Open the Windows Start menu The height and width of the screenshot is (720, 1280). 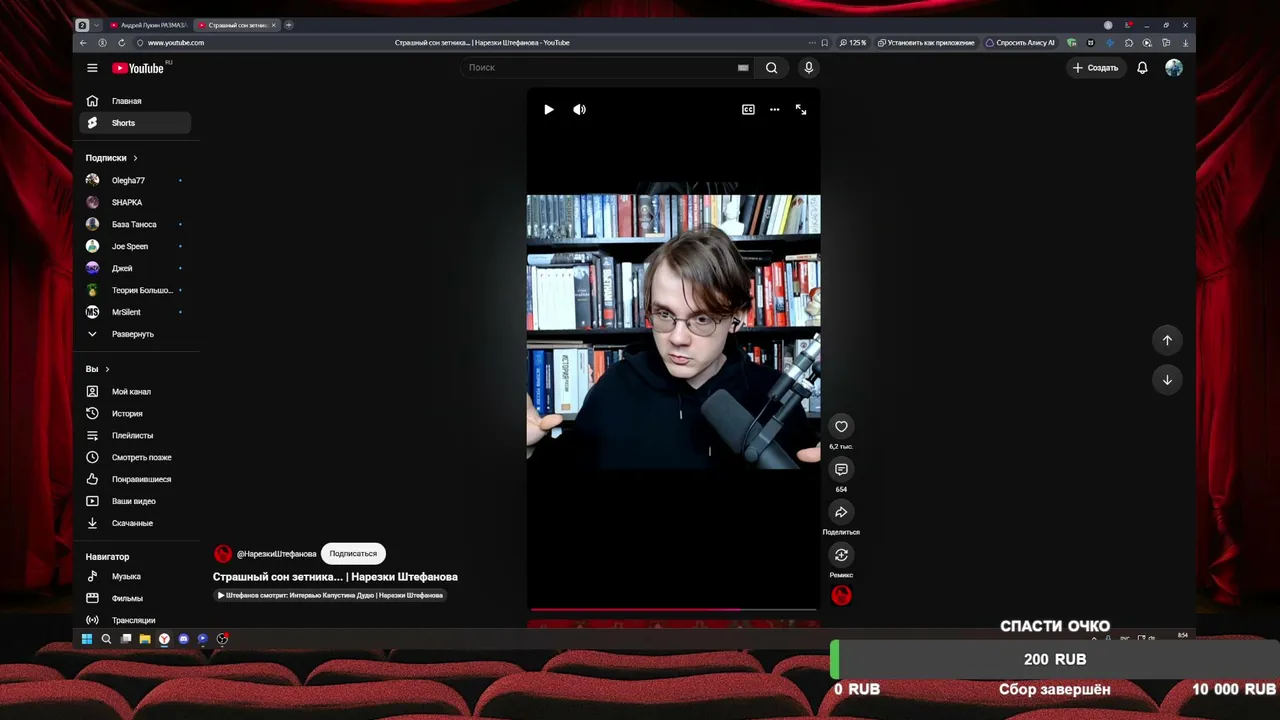pos(87,639)
